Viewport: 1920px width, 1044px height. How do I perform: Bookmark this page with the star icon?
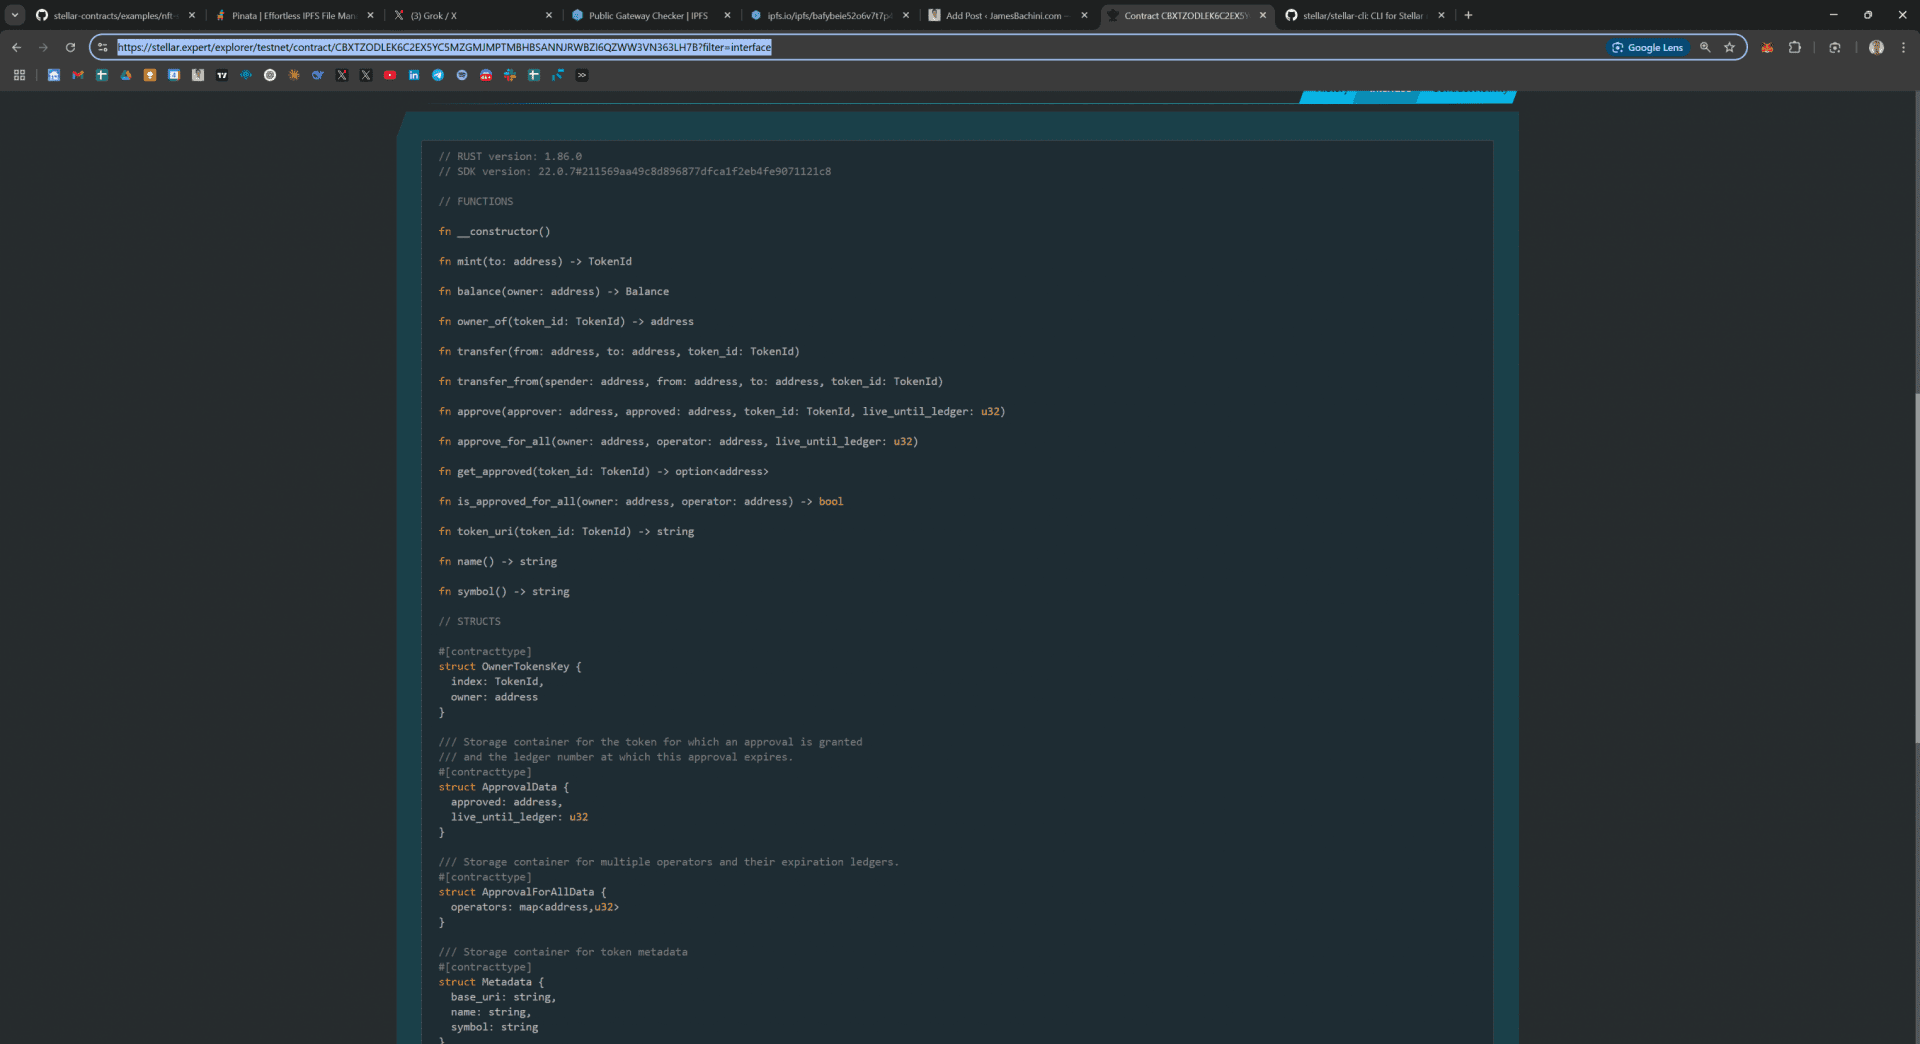click(x=1729, y=47)
